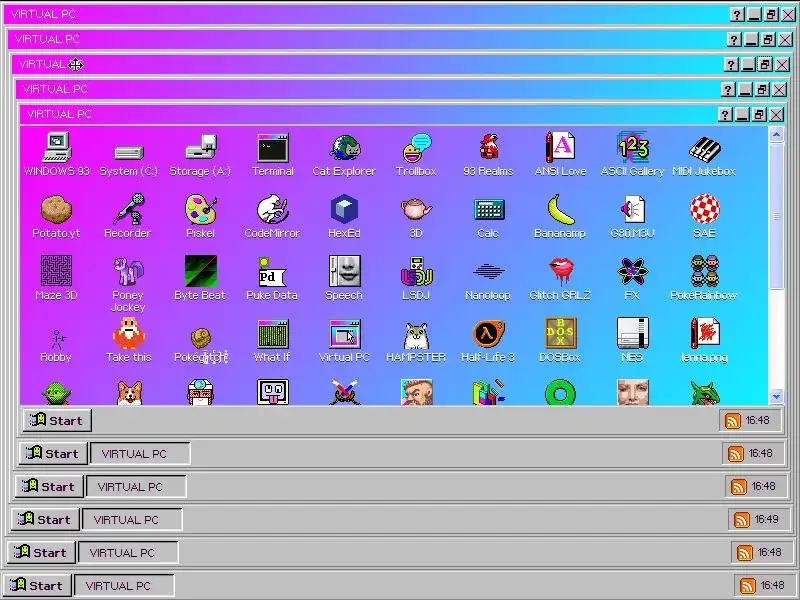This screenshot has width=800, height=600.
Task: Open the WINDOWS 93 computer icon
Action: (57, 147)
